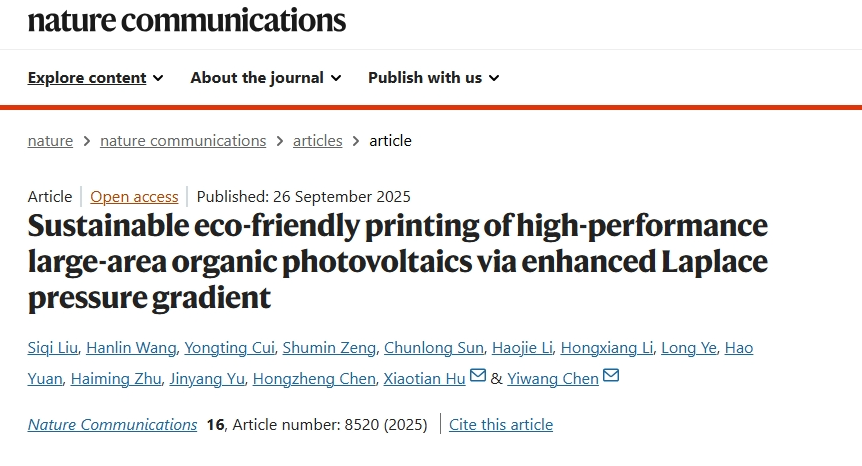Viewport: 862px width, 466px height.
Task: Select author Xiaotian Hu
Action: 425,378
